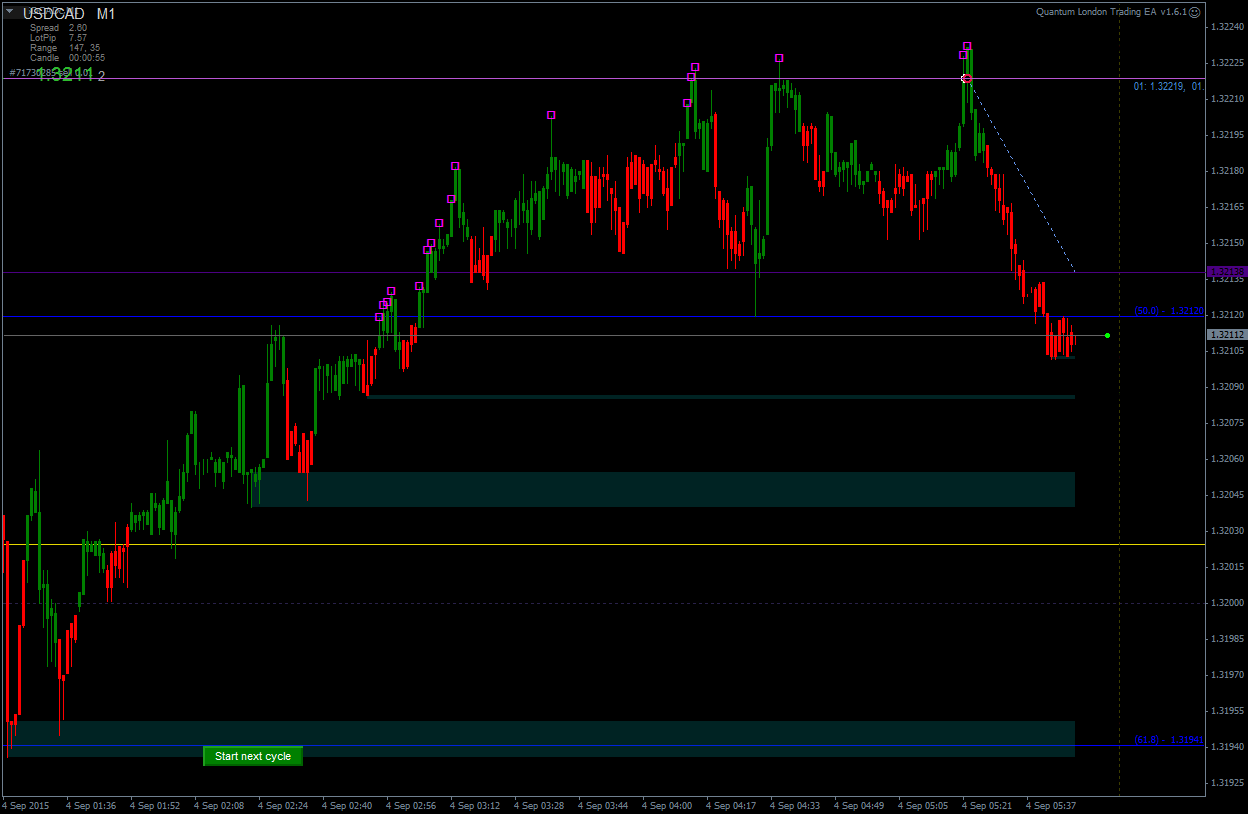Click the 01: 1.32219 order label
Screen dimensions: 1248x814
(x=1168, y=87)
